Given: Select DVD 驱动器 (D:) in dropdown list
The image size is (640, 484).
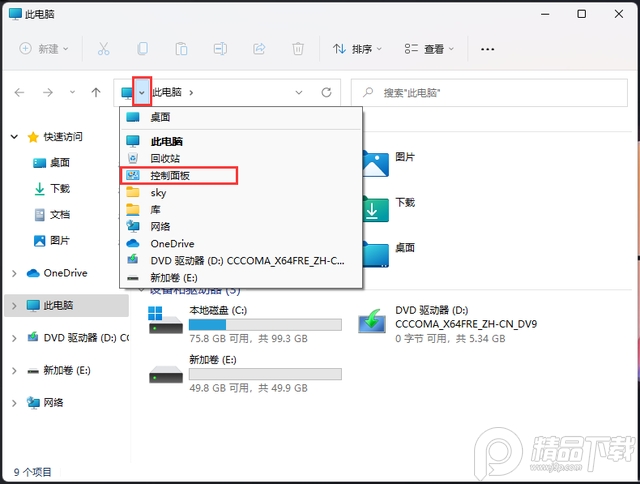Looking at the screenshot, I should [x=241, y=261].
